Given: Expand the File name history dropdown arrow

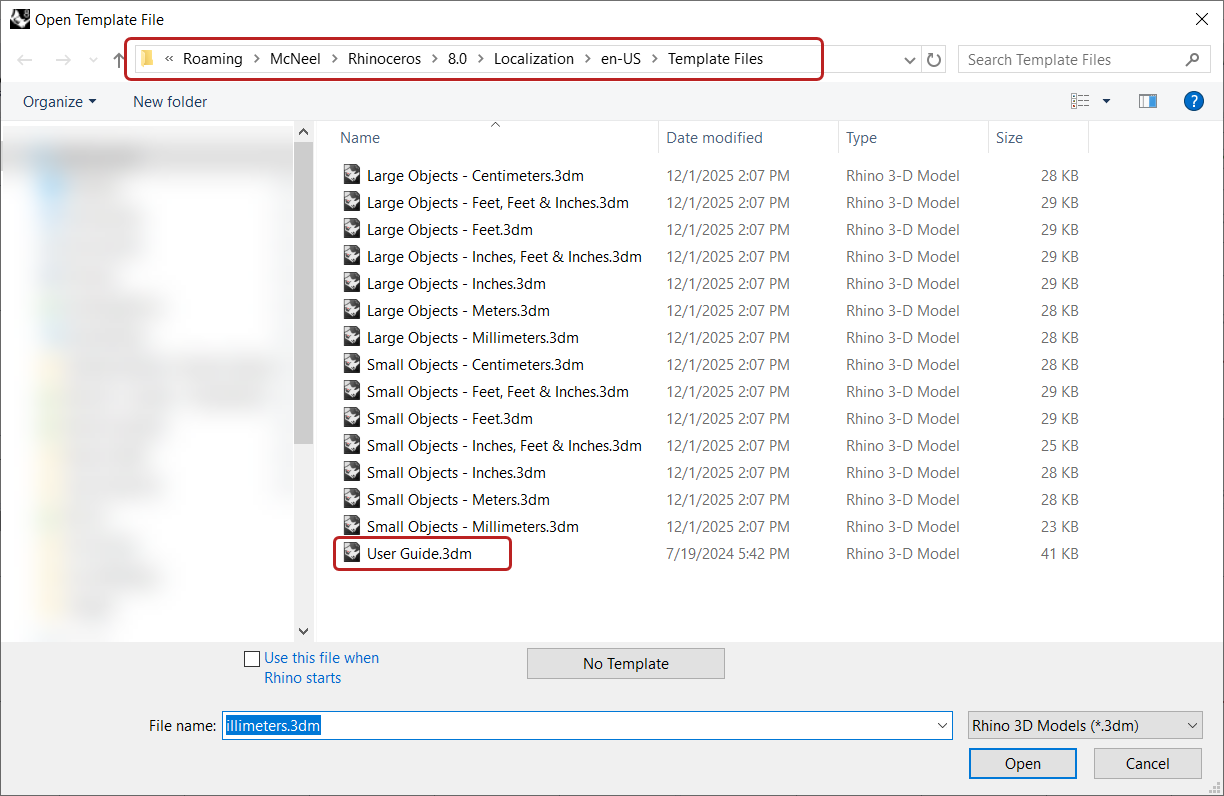Looking at the screenshot, I should pyautogui.click(x=941, y=726).
